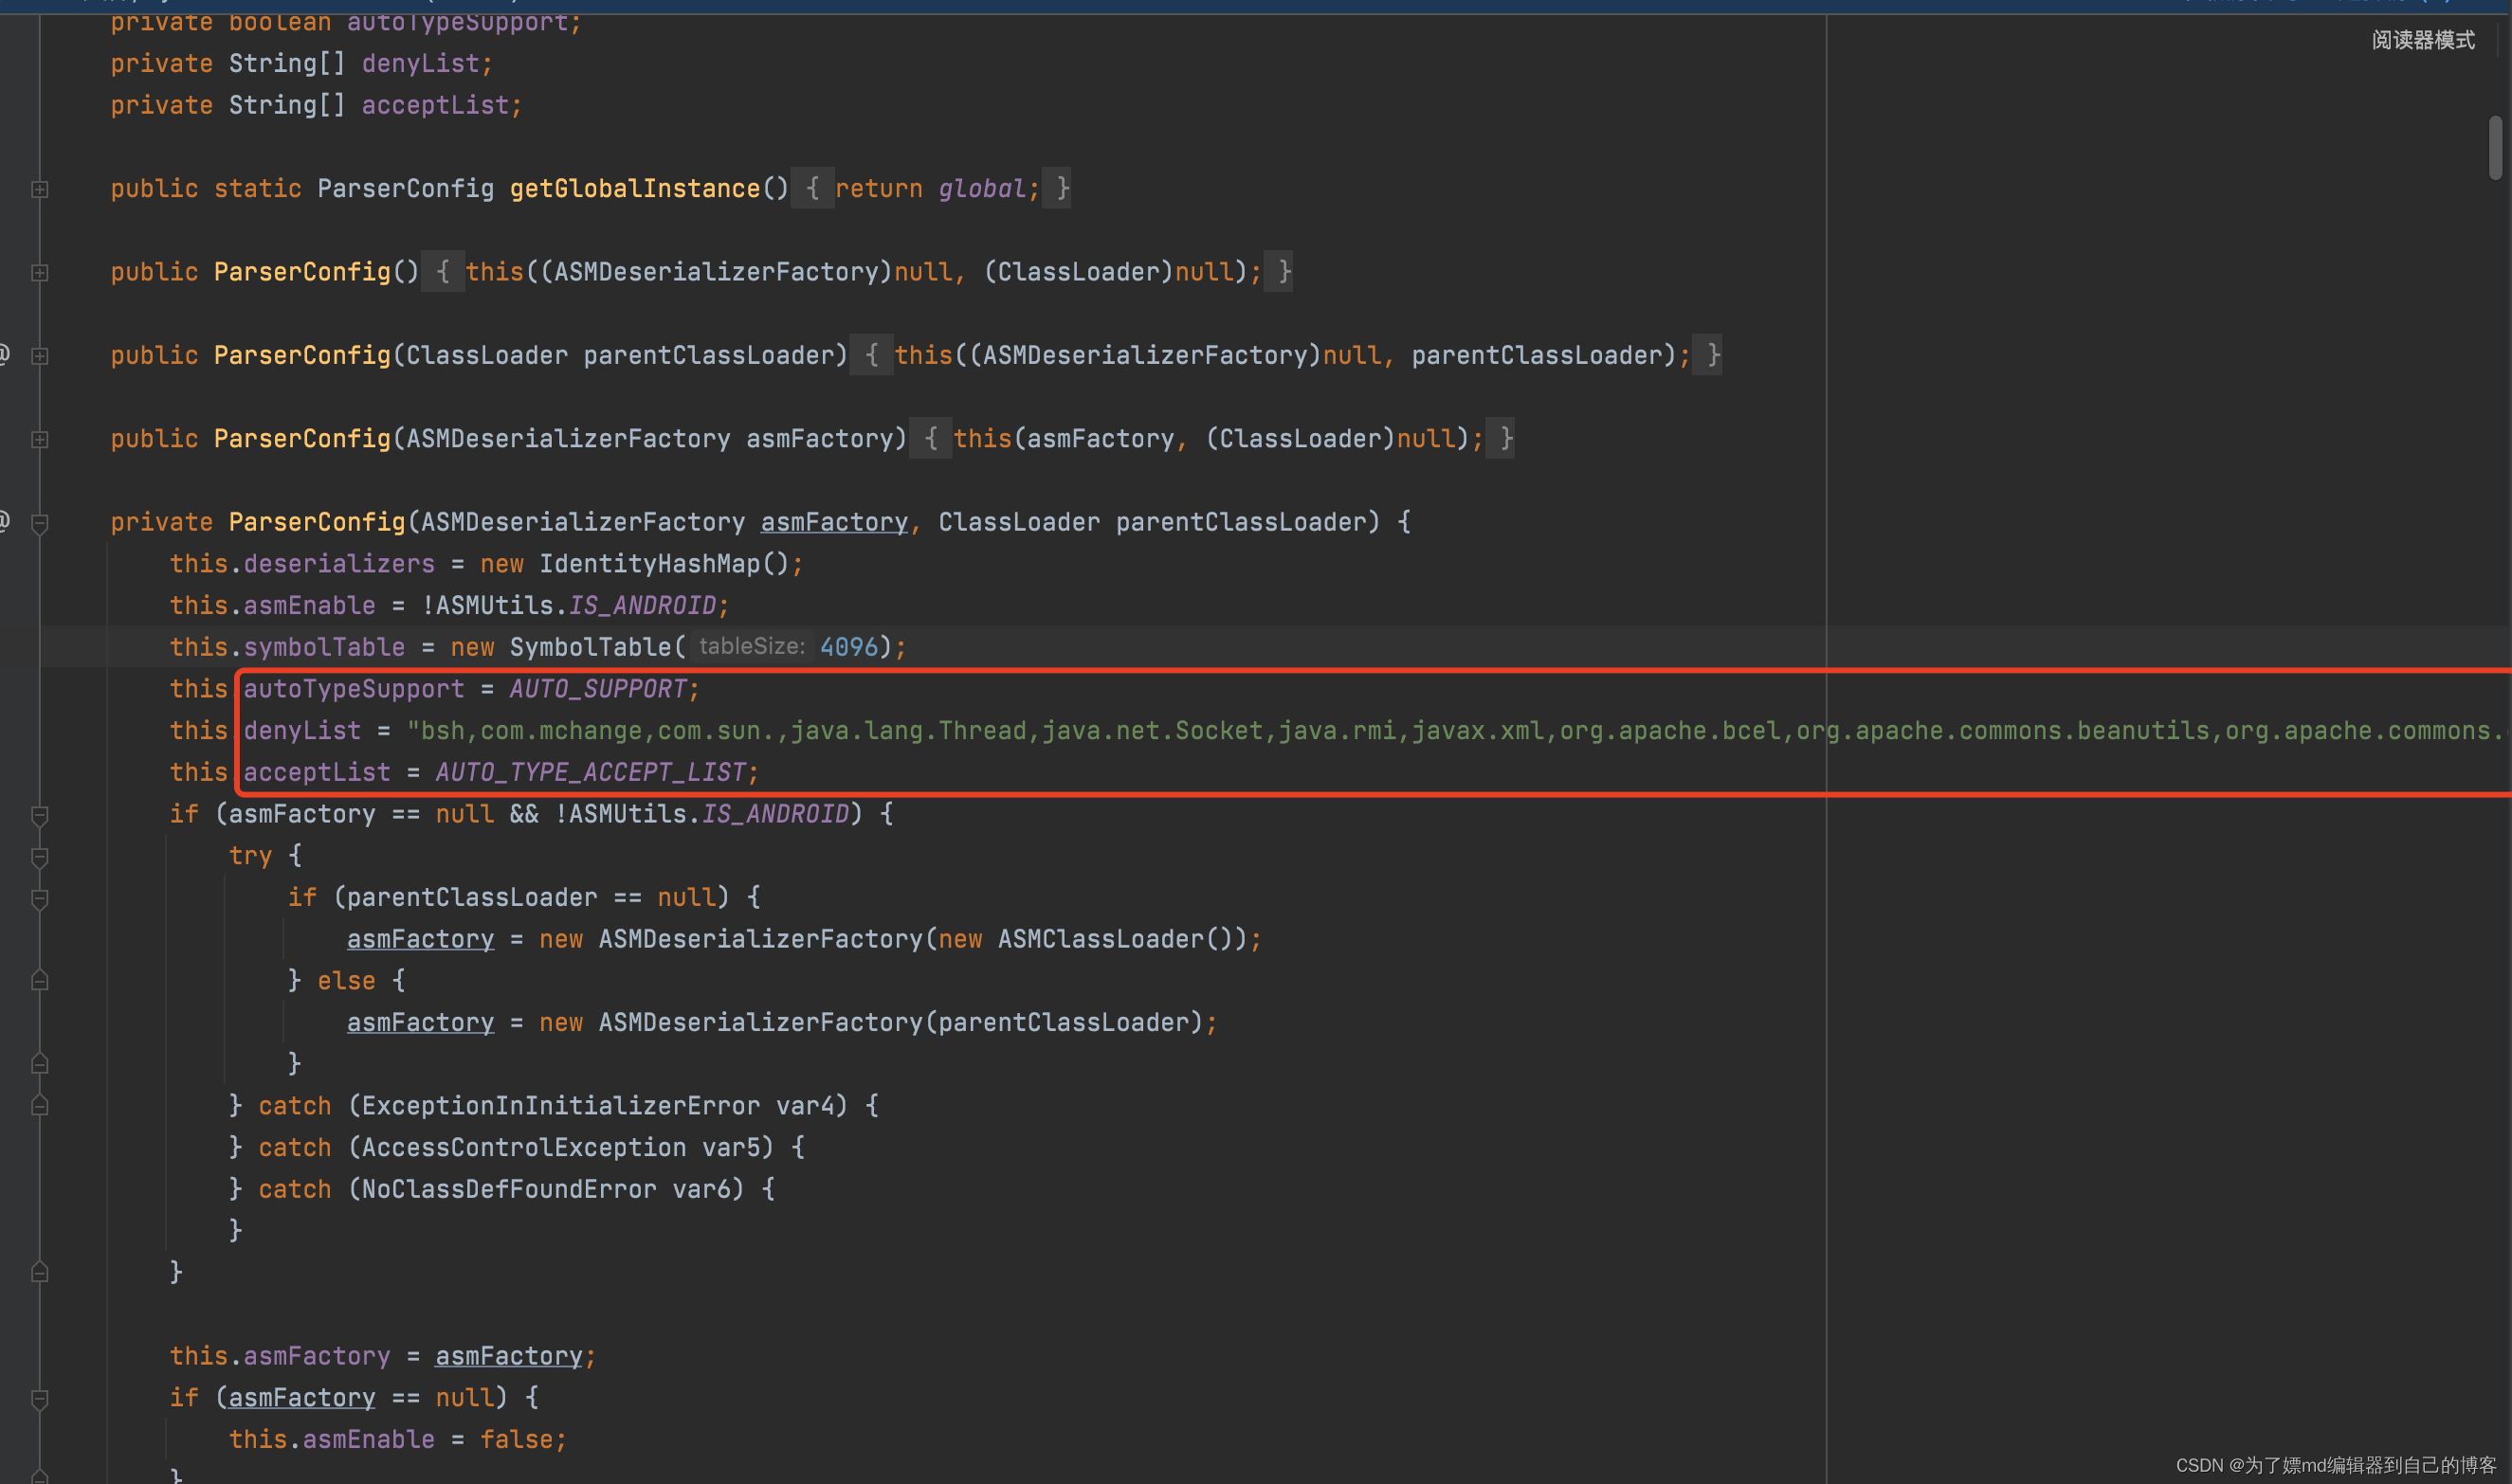Collapse the 'if (asmFactory == null) {' block near bottom
Image resolution: width=2512 pixels, height=1484 pixels.
click(40, 1399)
